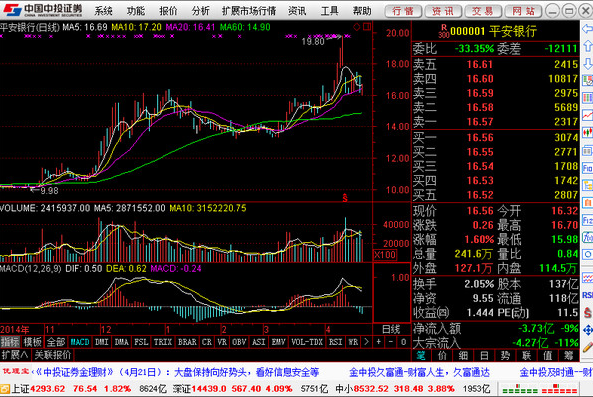Select the MACD indicator tab
The height and width of the screenshot is (397, 593).
(x=80, y=342)
